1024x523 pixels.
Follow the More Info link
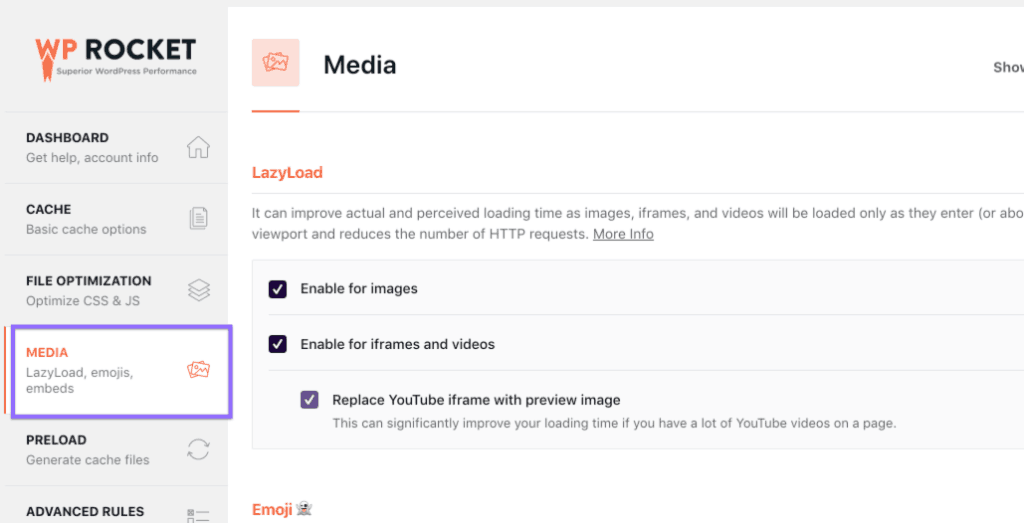623,234
